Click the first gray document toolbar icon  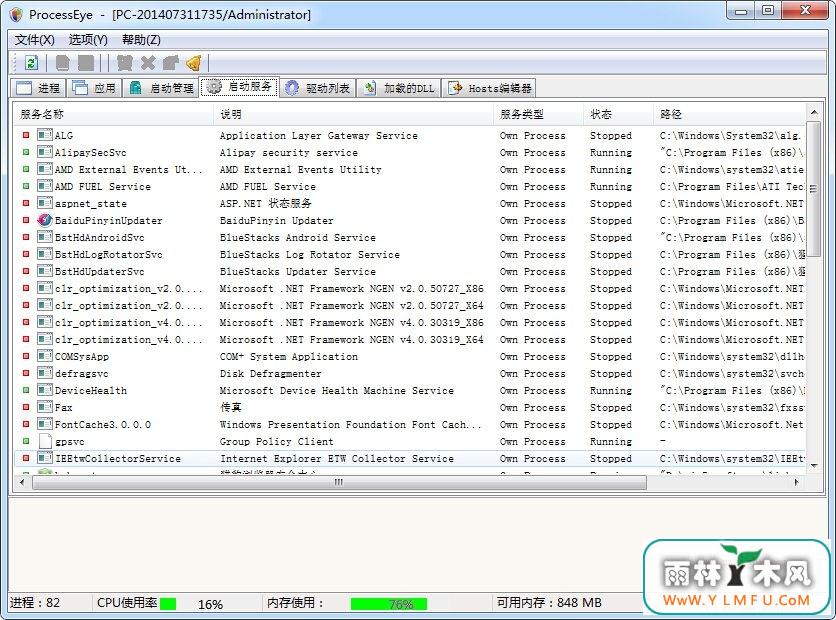coord(62,63)
